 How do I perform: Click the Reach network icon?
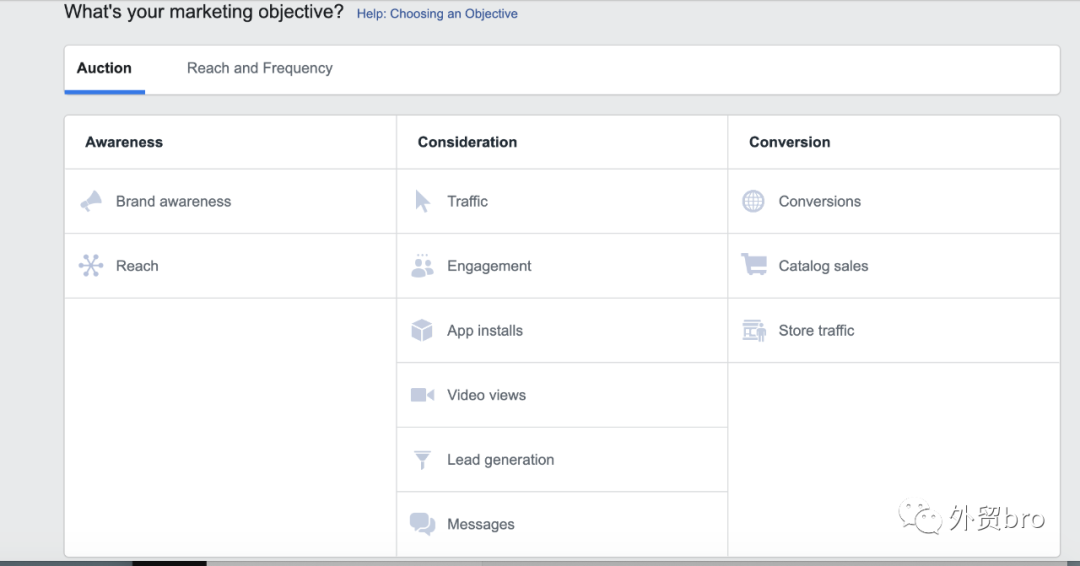(91, 266)
